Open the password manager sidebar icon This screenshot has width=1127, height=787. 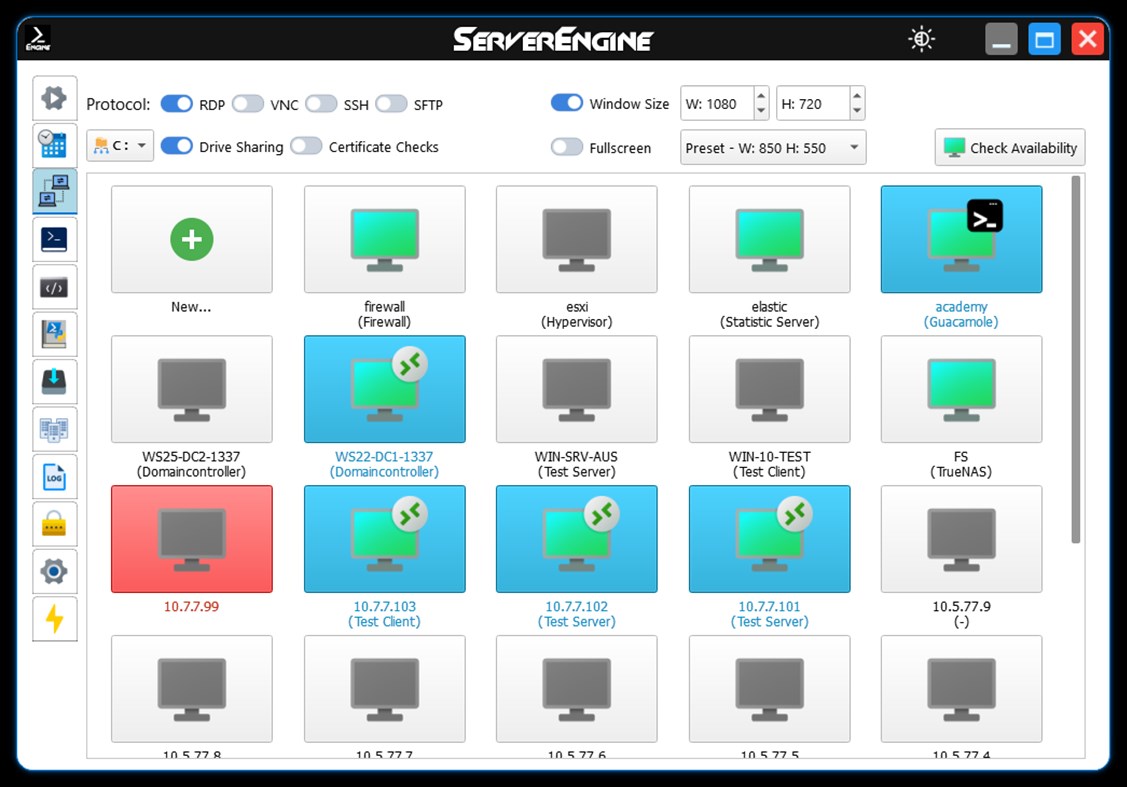[x=55, y=524]
